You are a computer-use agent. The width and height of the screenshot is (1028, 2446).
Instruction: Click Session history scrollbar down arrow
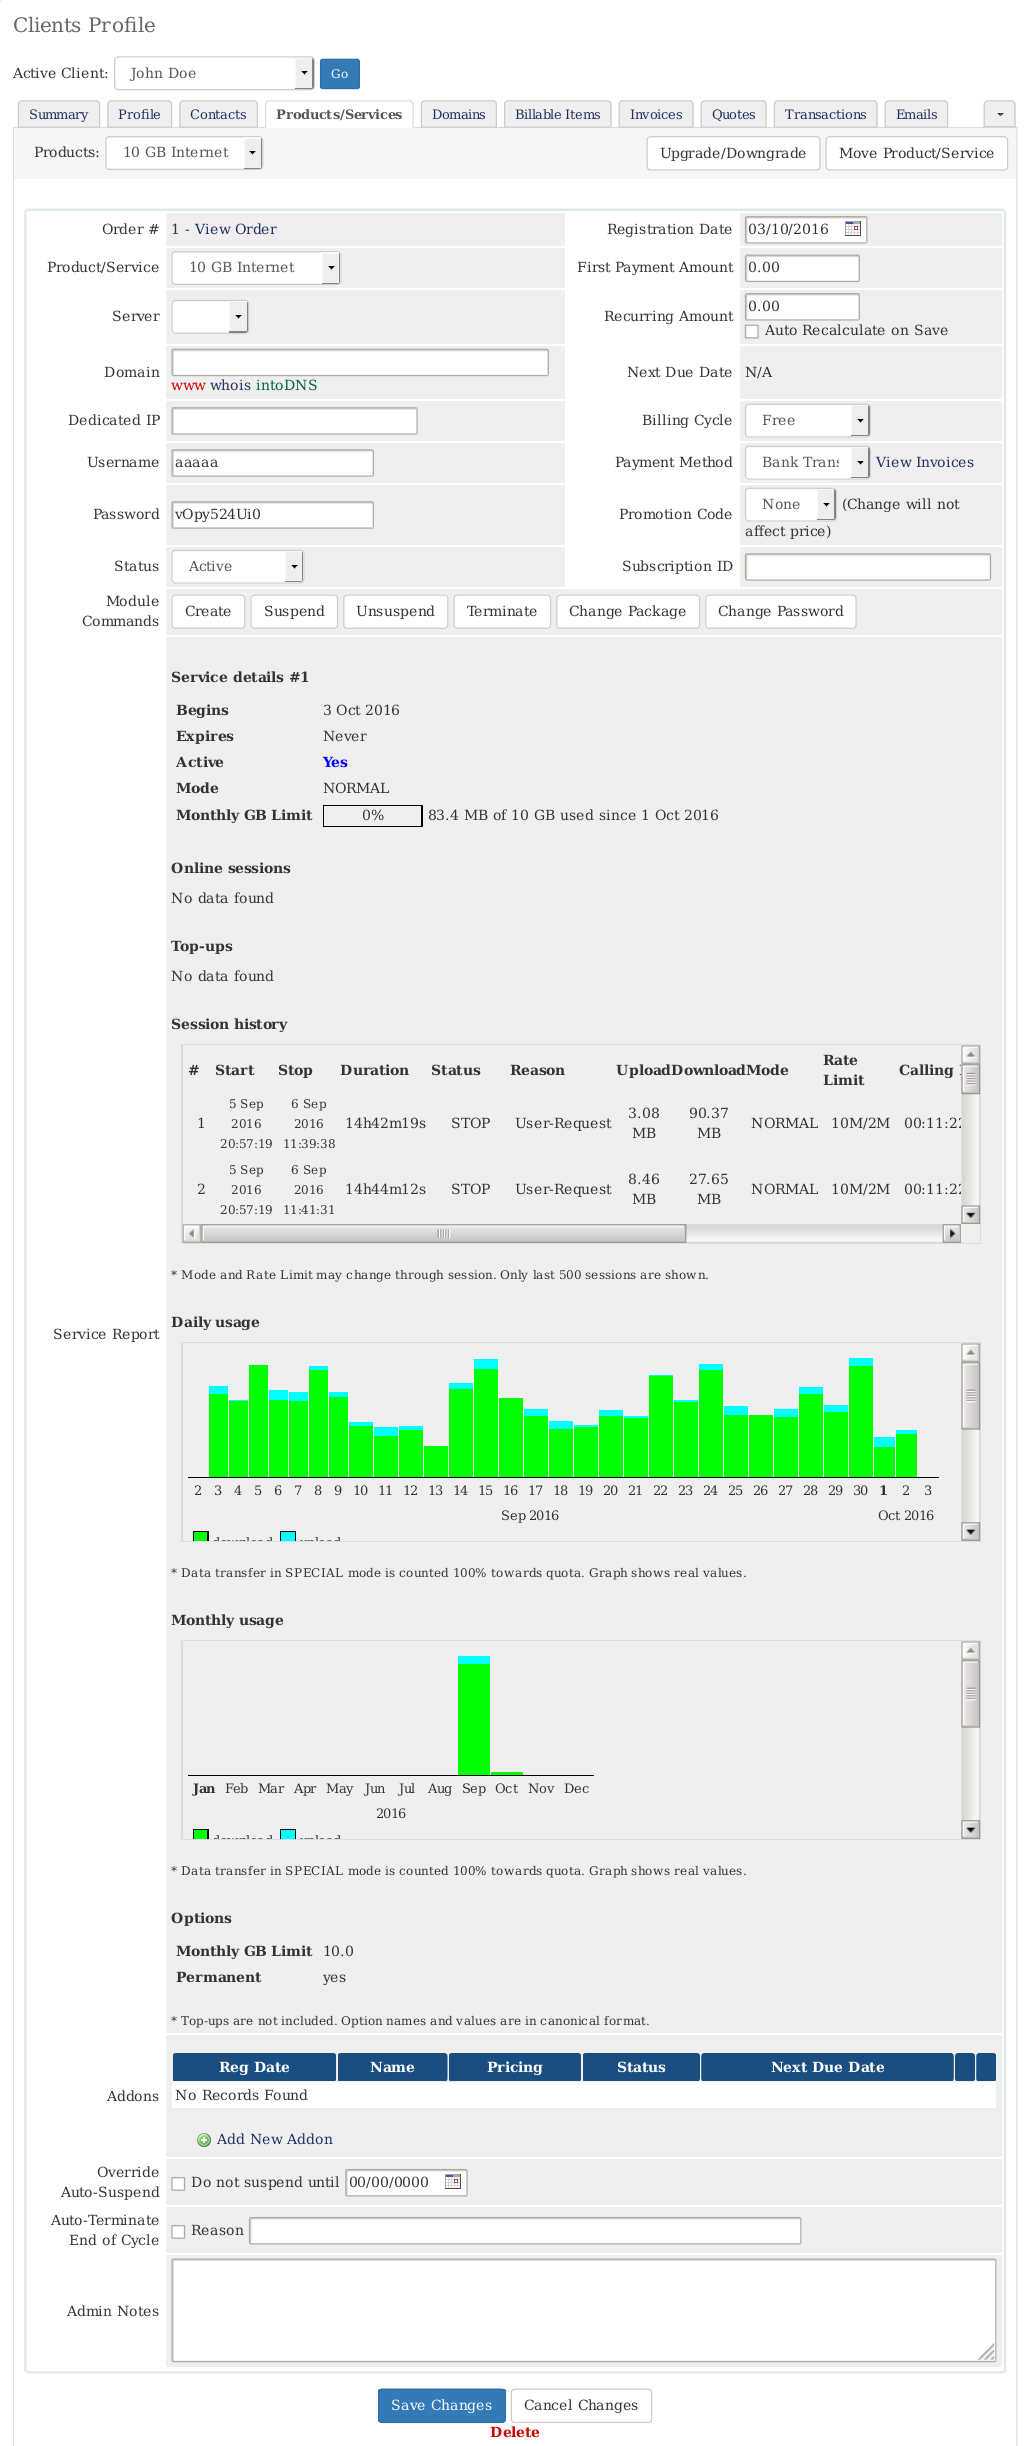click(970, 1214)
